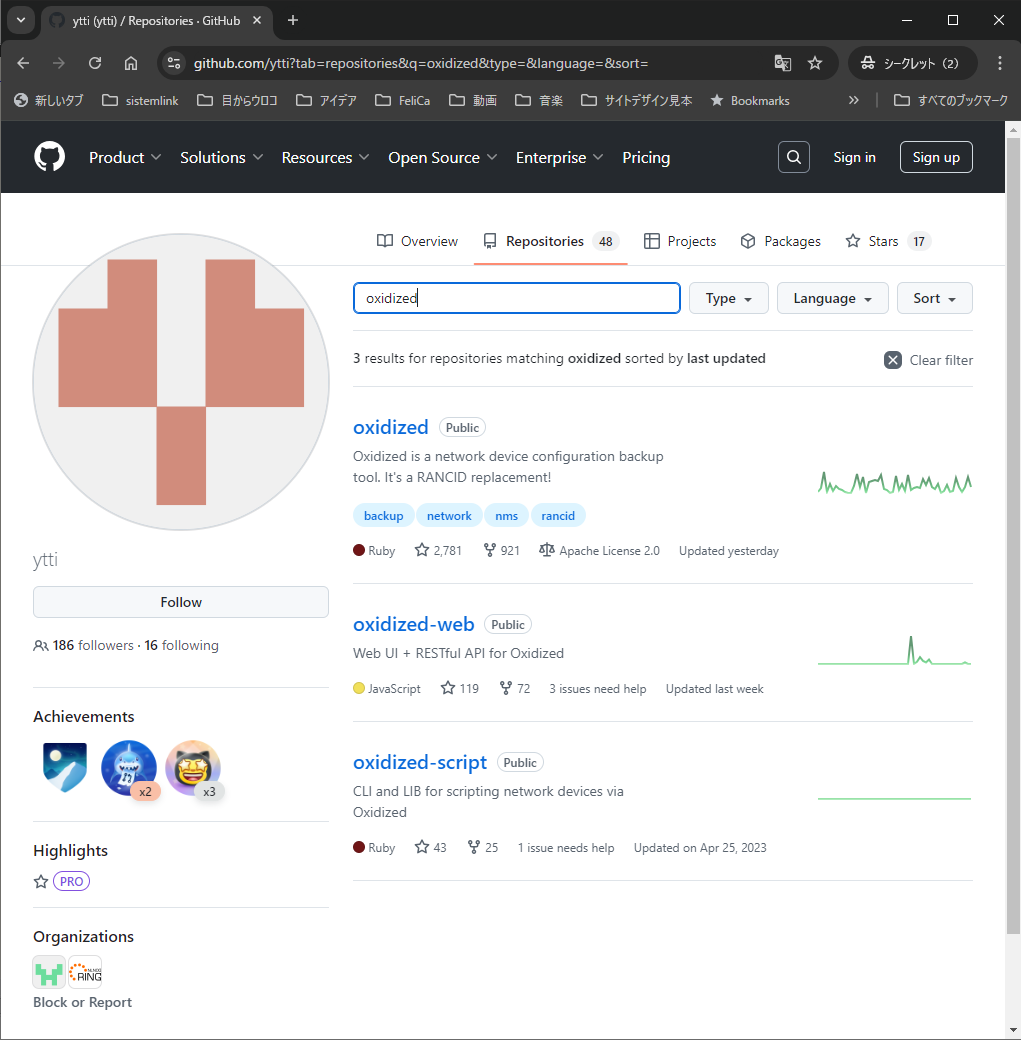This screenshot has width=1021, height=1040.
Task: Go to browser home page icon
Action: tap(131, 63)
